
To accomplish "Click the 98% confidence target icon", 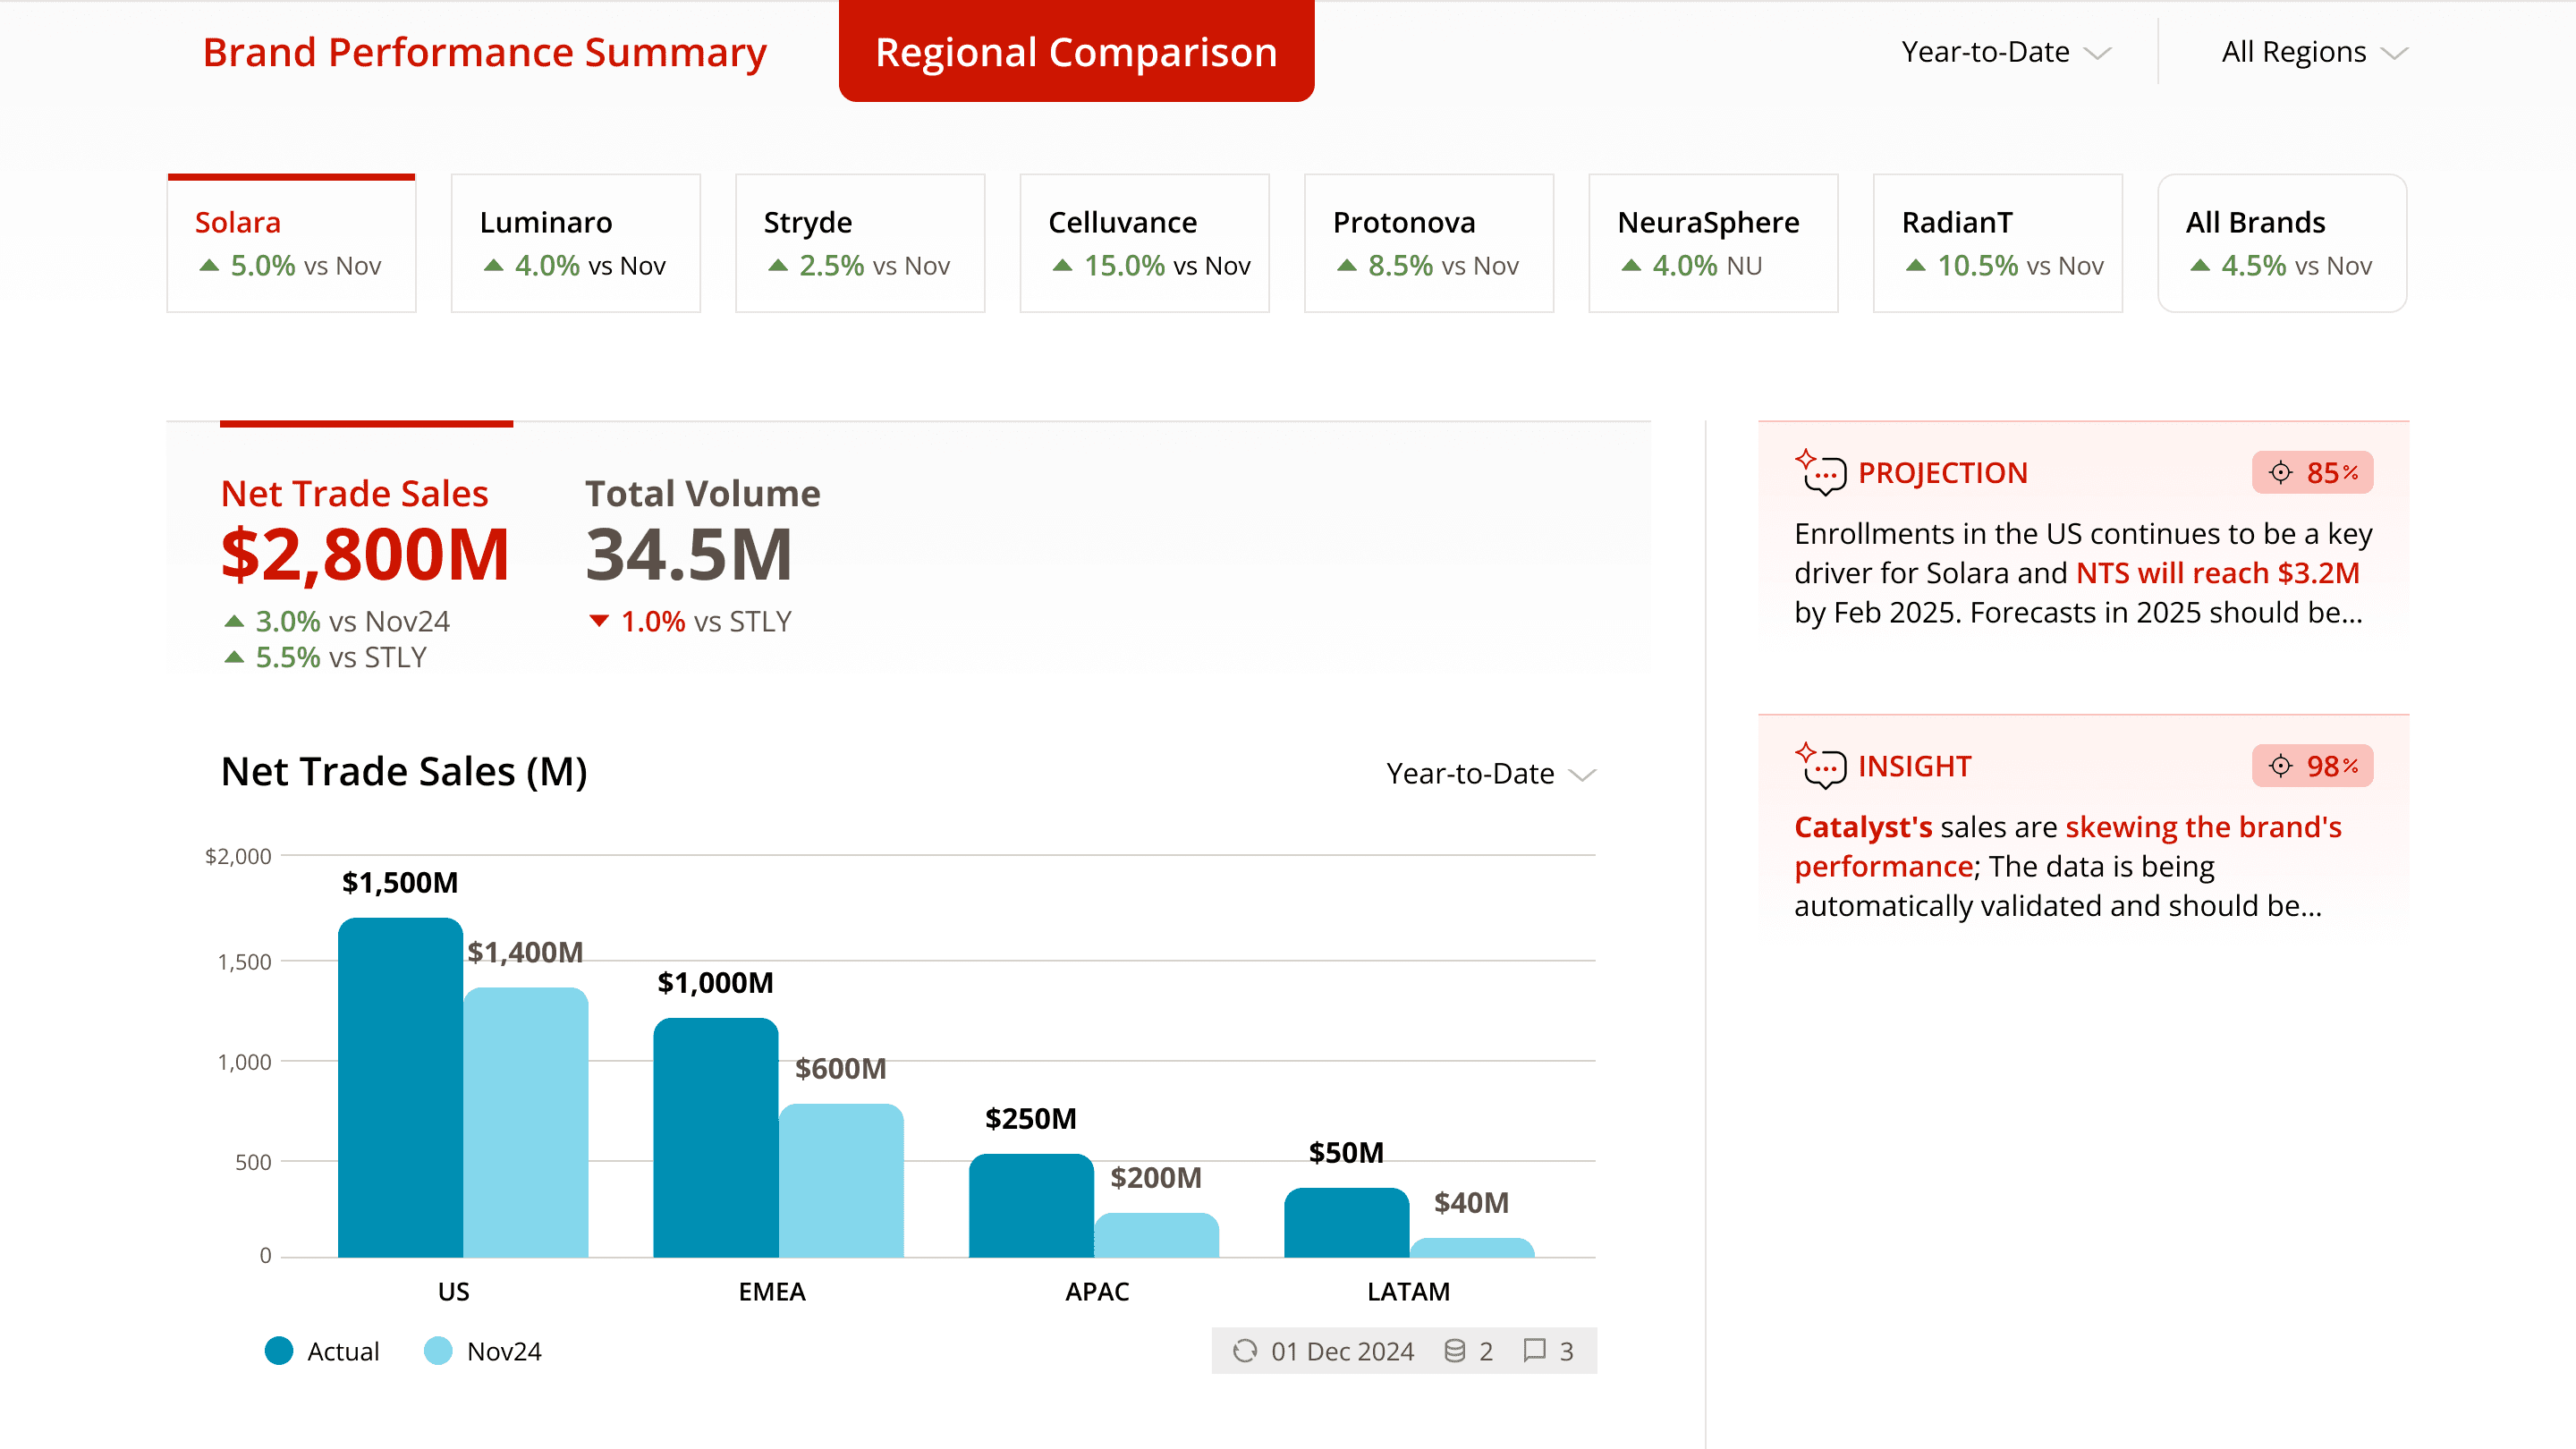I will tap(2280, 766).
